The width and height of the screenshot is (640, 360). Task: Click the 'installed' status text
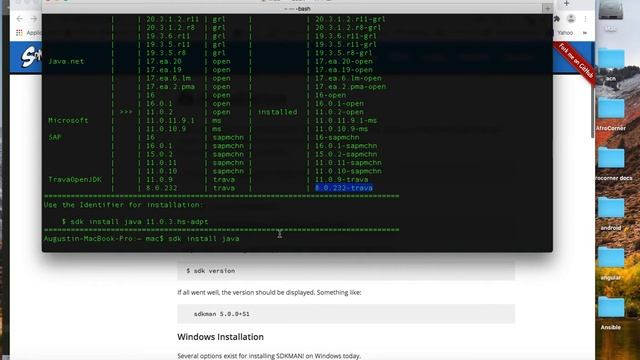pos(278,112)
